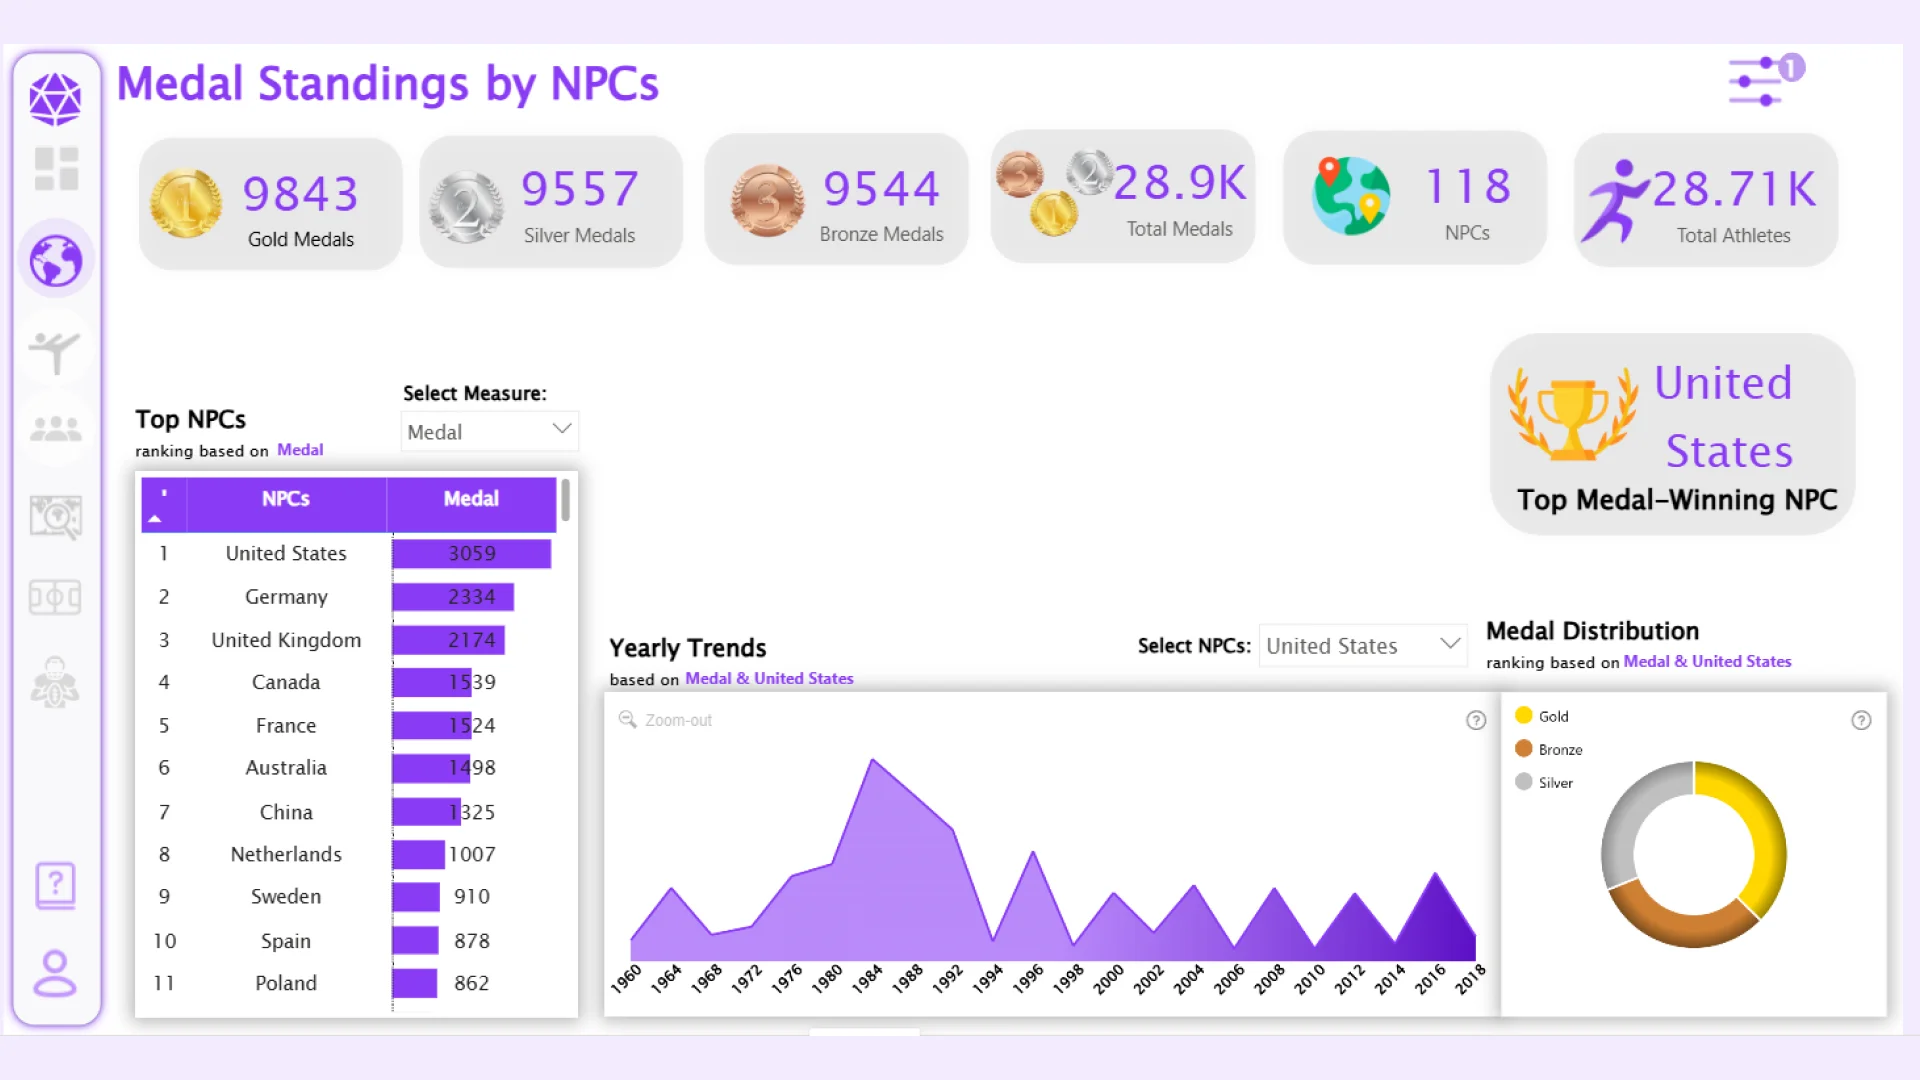Click the gold medal coin icon

click(x=186, y=203)
